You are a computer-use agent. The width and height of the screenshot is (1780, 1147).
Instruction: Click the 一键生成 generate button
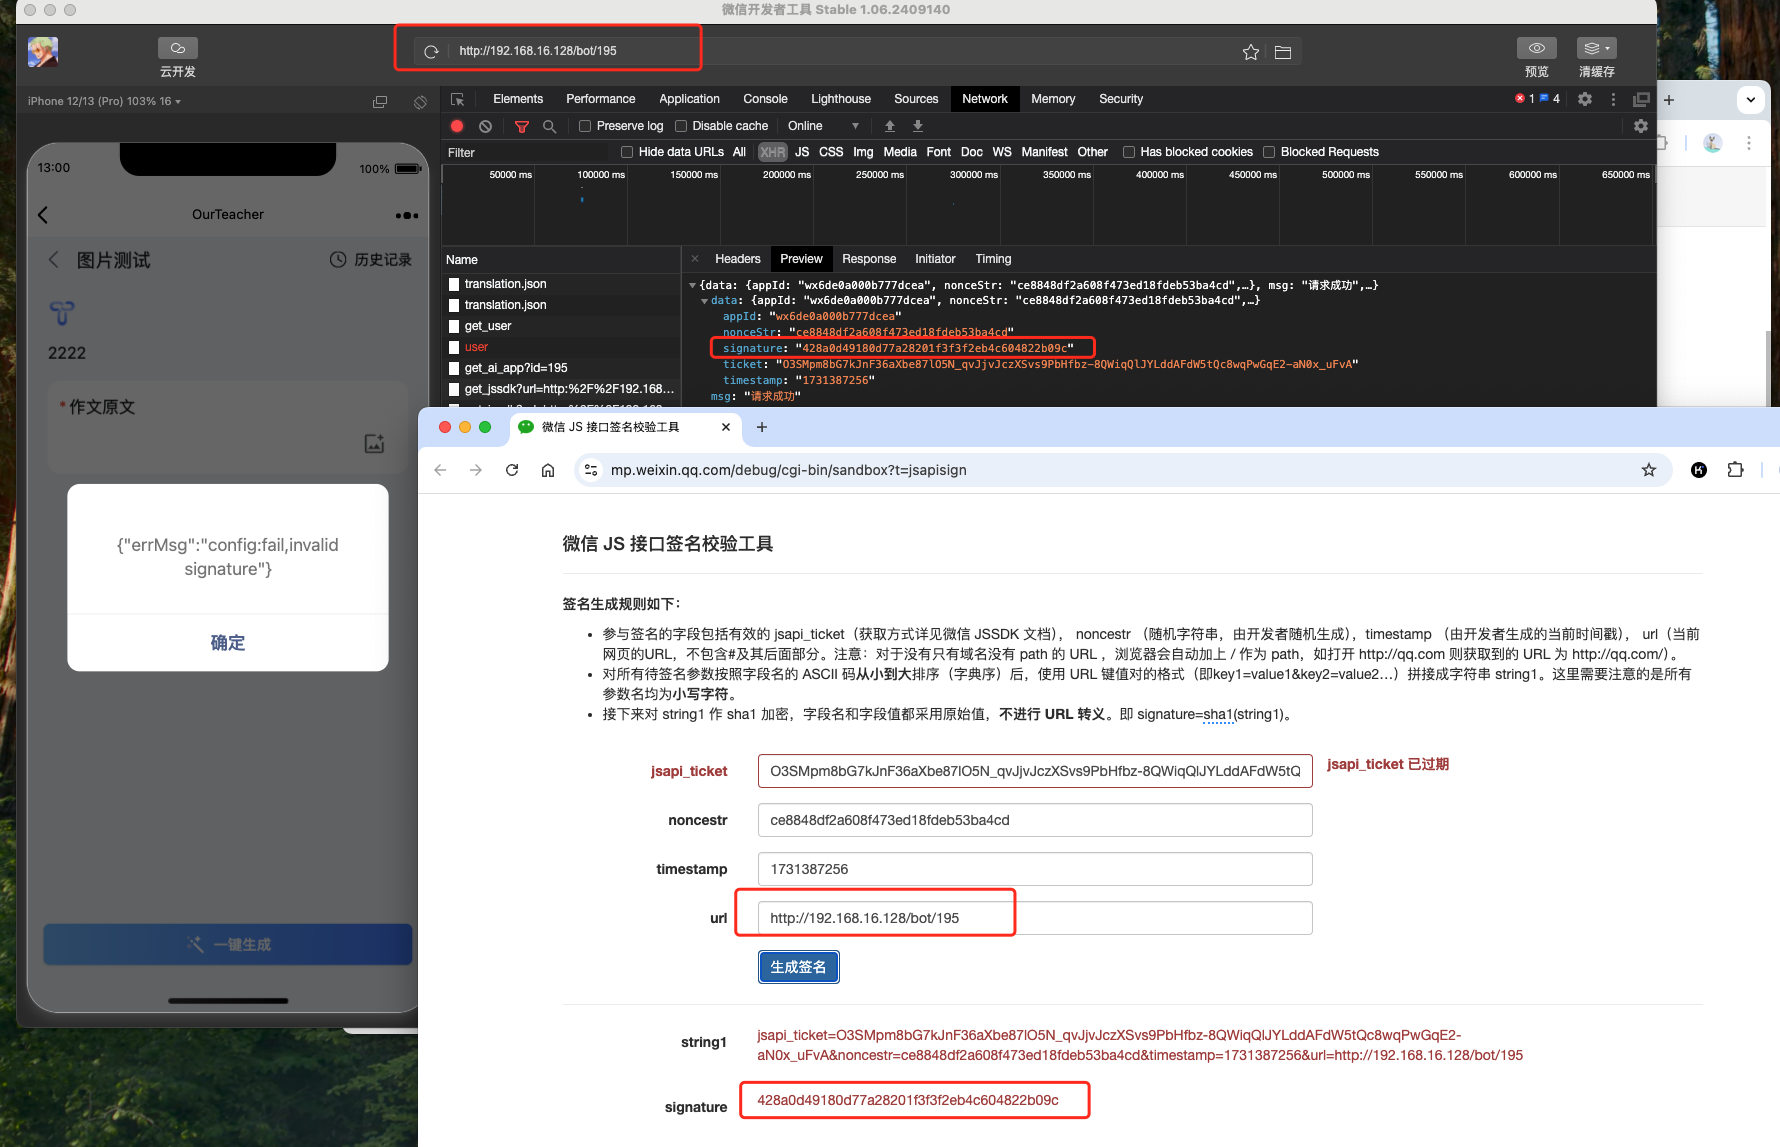coord(228,944)
